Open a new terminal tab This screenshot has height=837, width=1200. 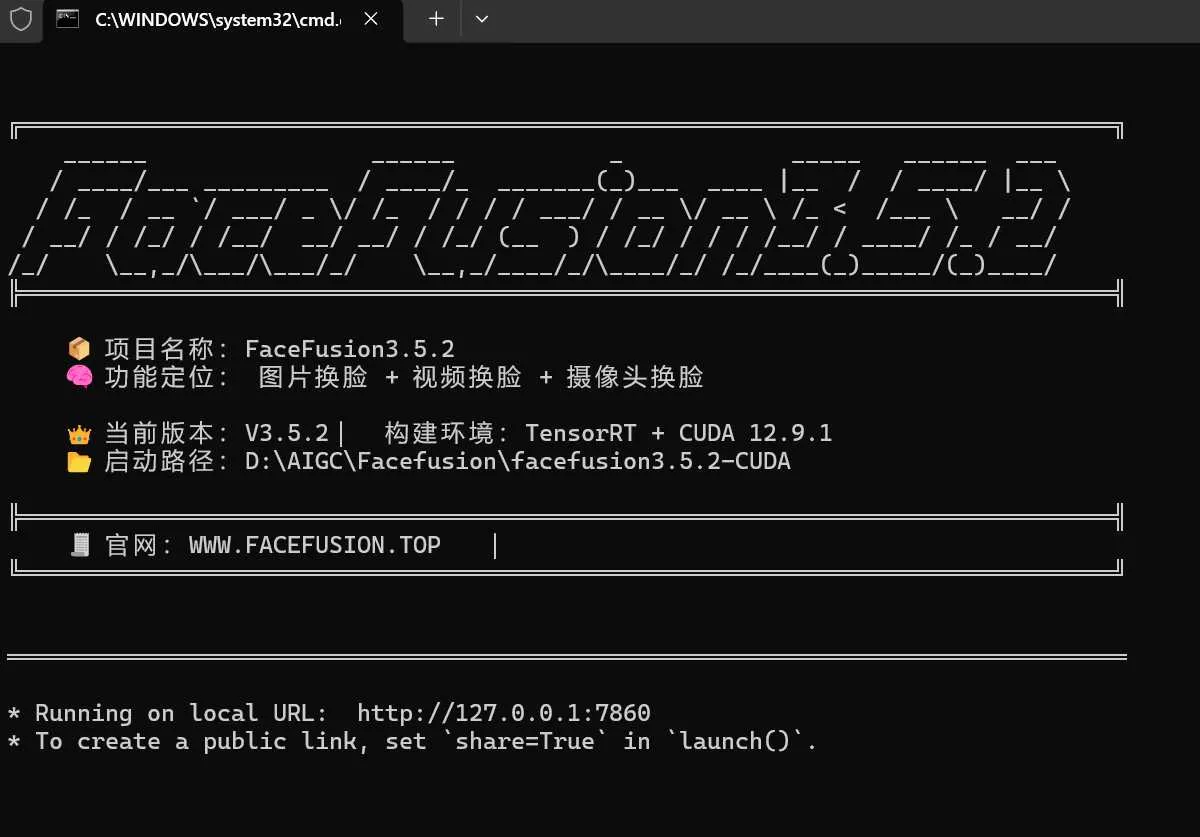click(436, 19)
